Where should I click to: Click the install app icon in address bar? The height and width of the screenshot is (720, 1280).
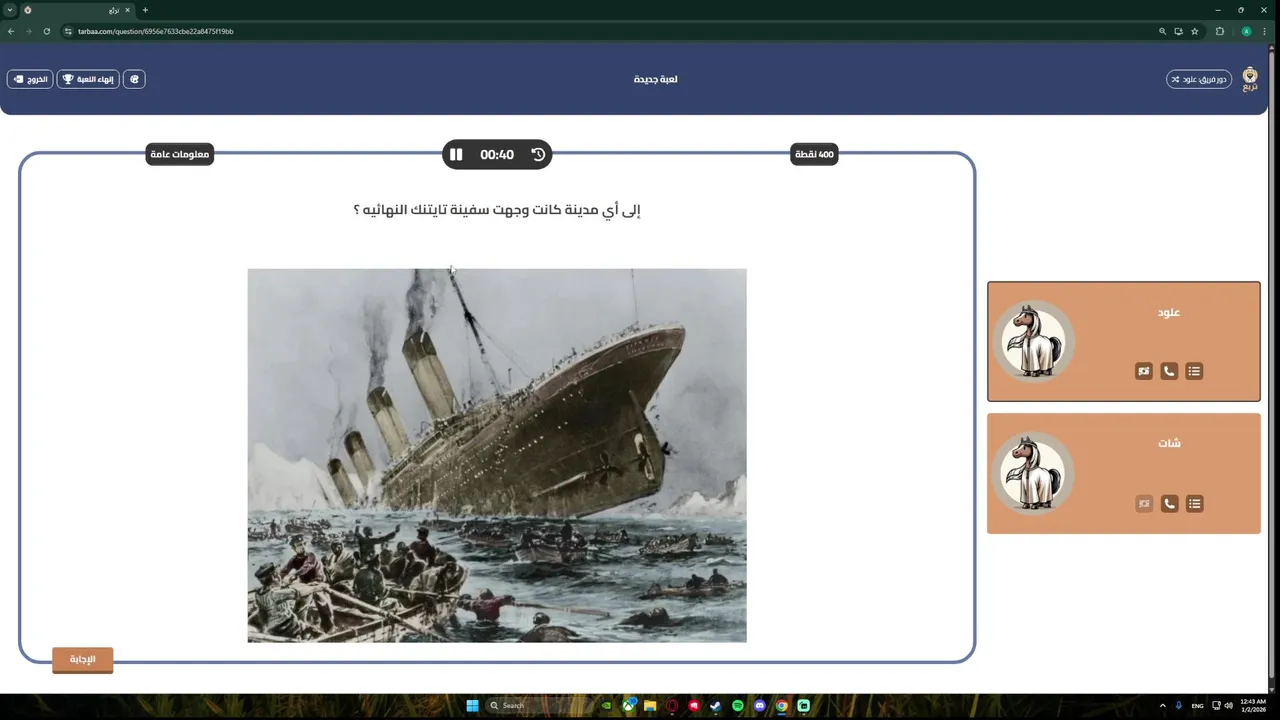[1178, 31]
